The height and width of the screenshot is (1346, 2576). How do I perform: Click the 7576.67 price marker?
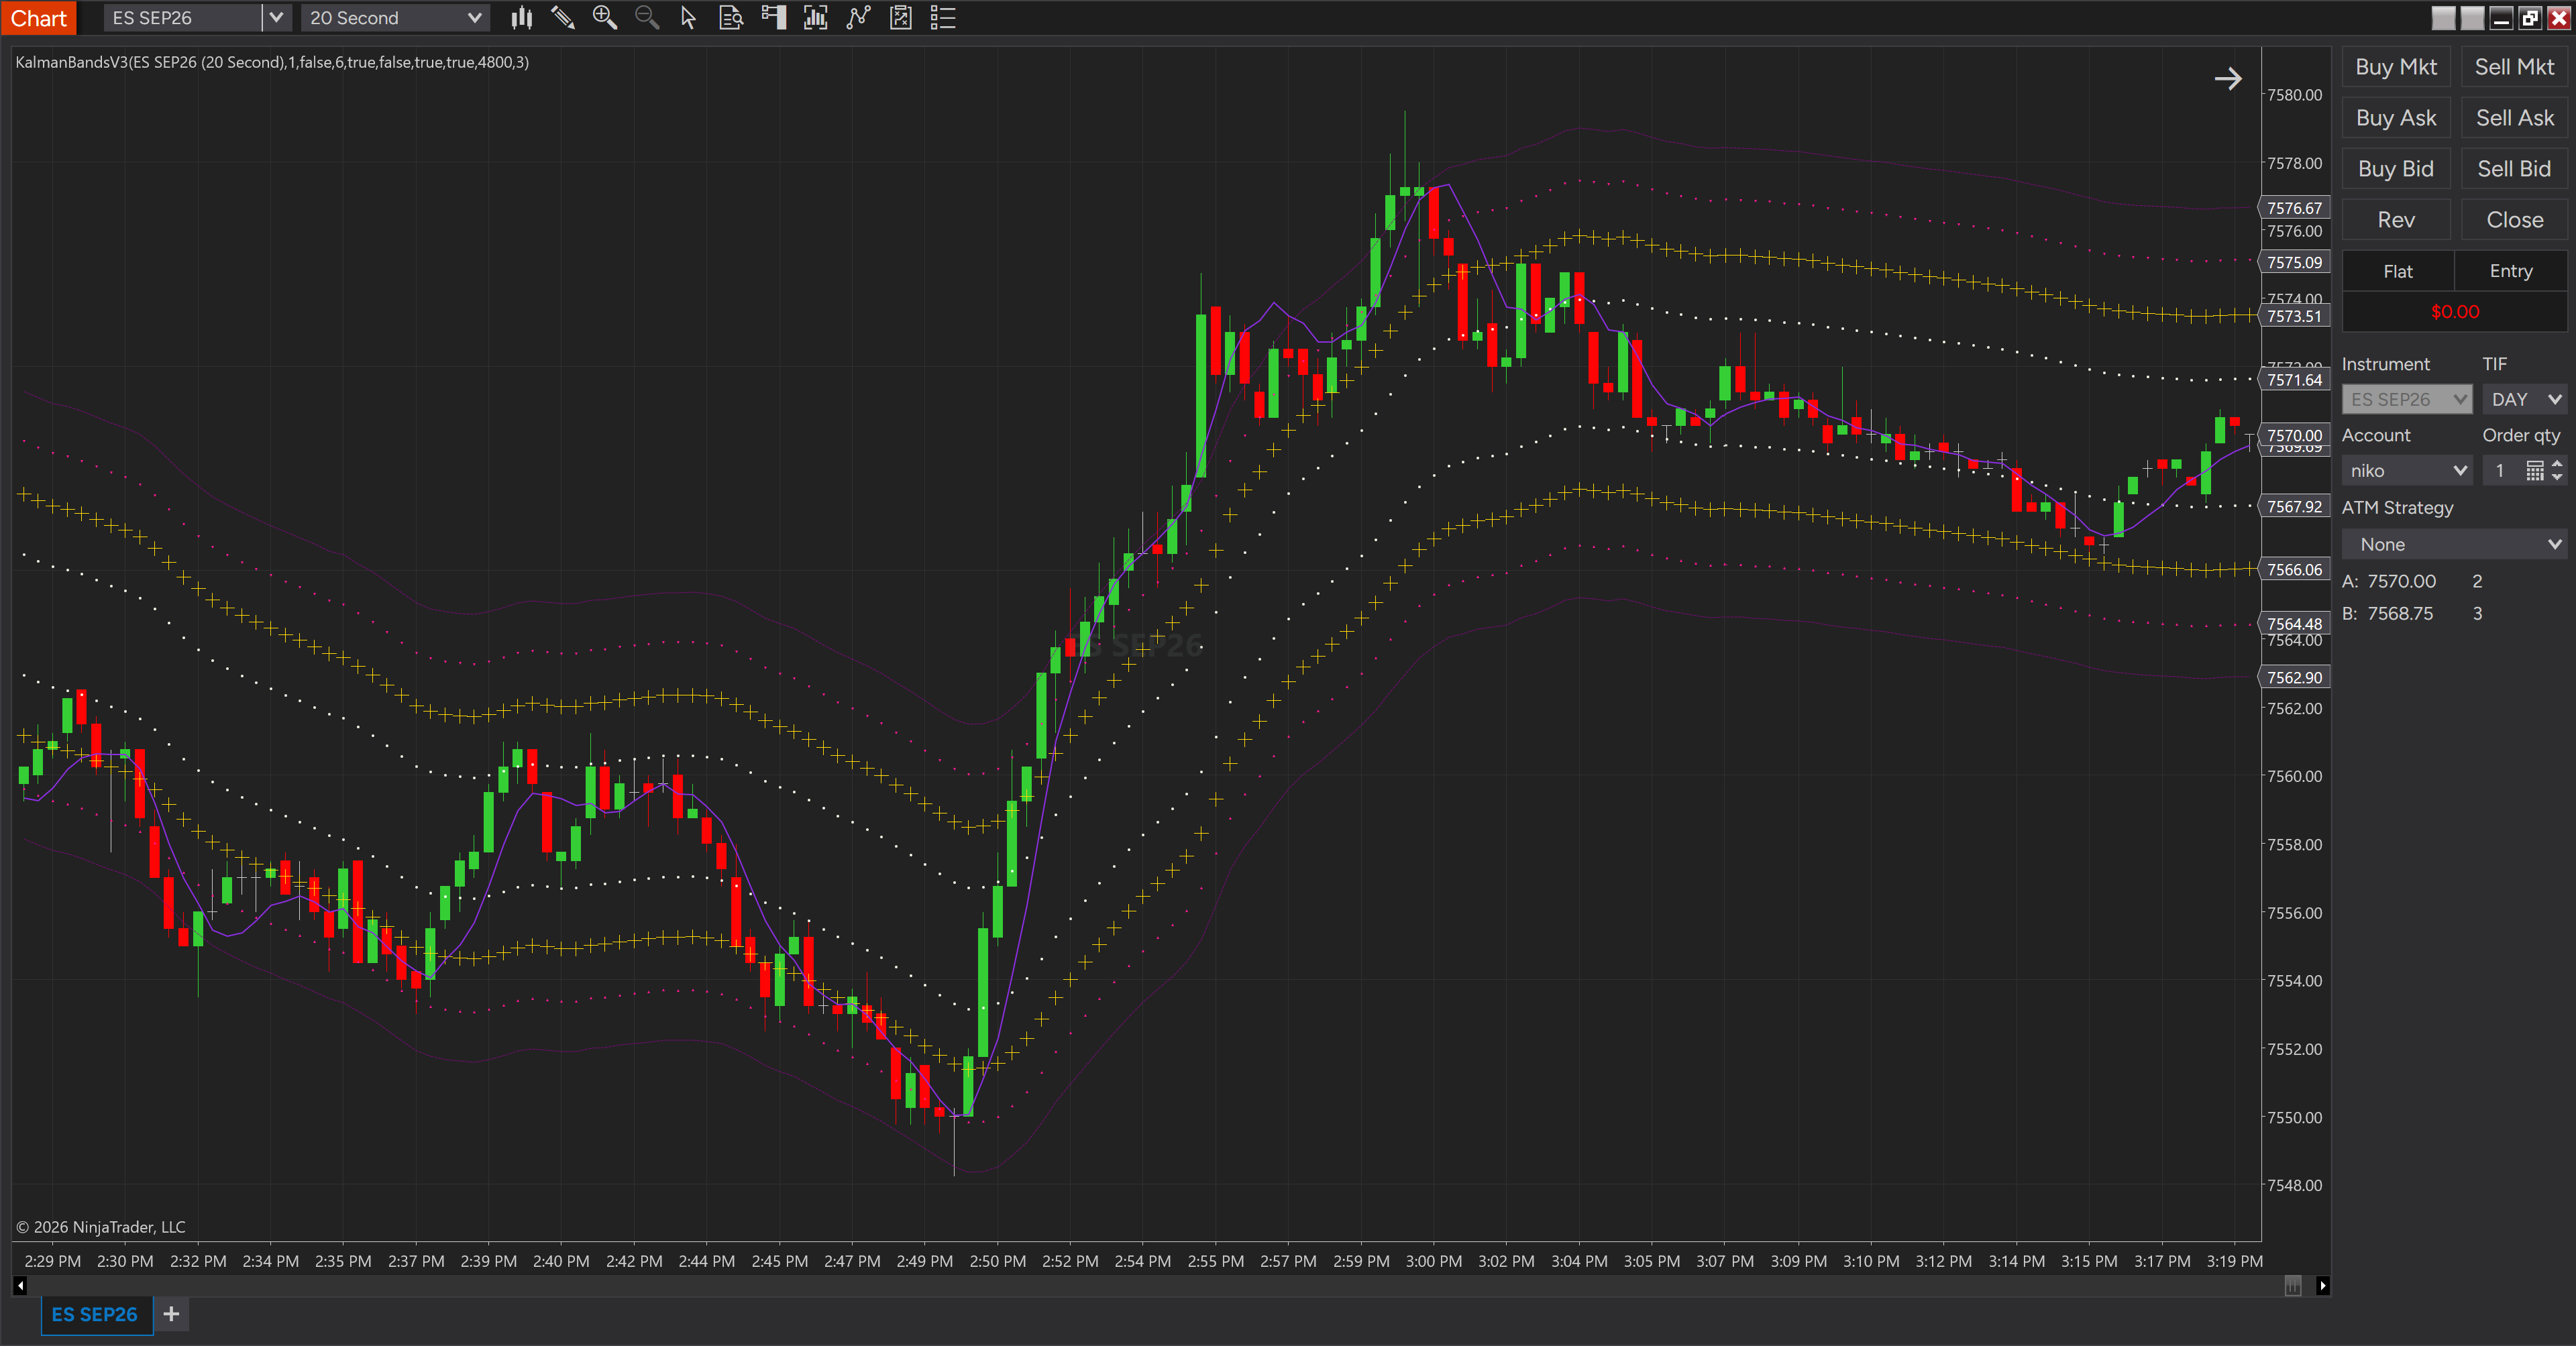tap(2294, 208)
